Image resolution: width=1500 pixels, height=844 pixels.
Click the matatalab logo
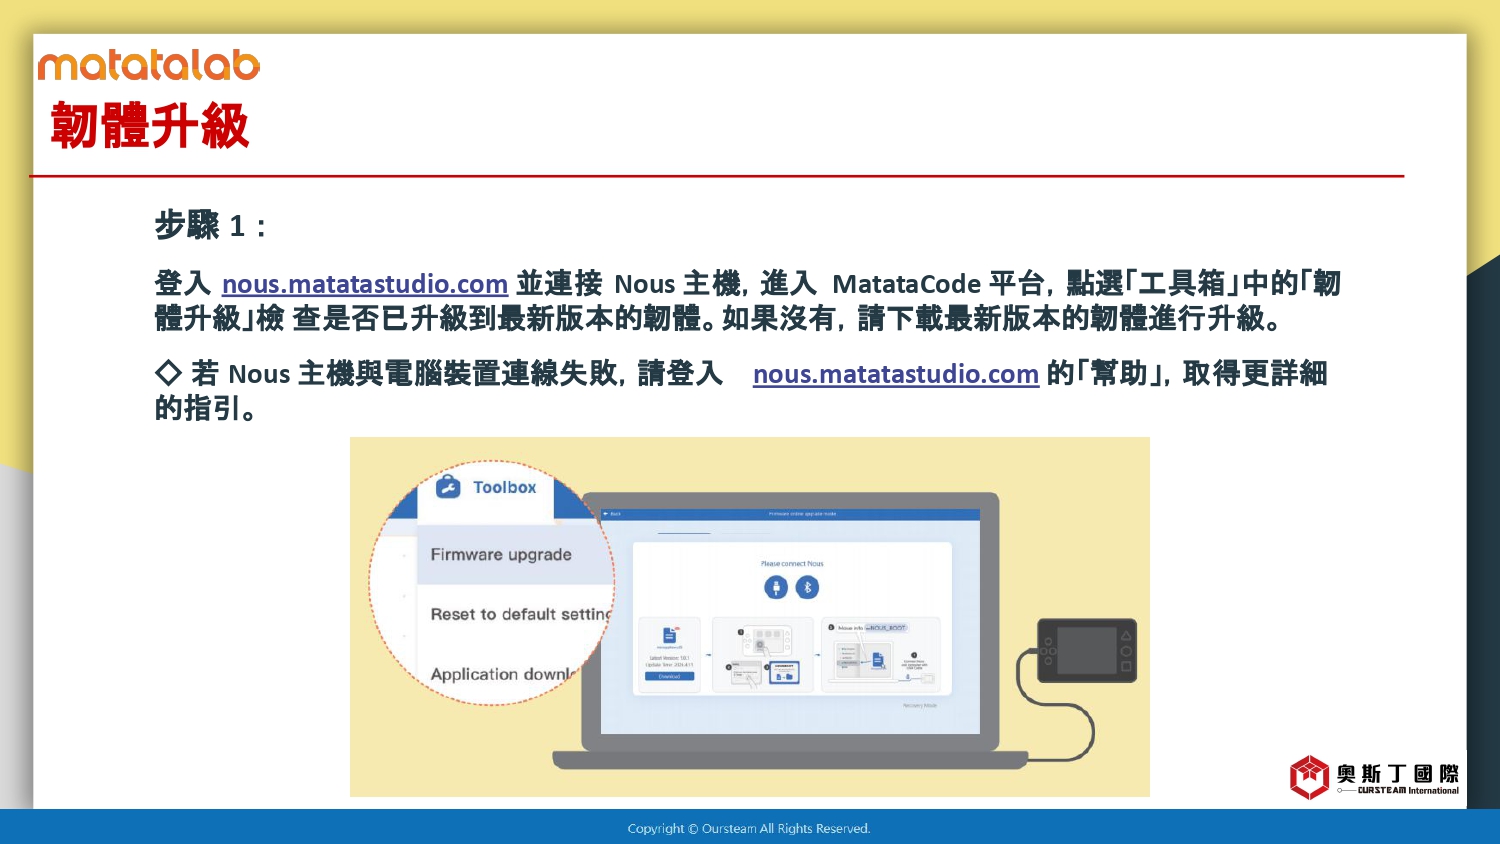[x=149, y=65]
